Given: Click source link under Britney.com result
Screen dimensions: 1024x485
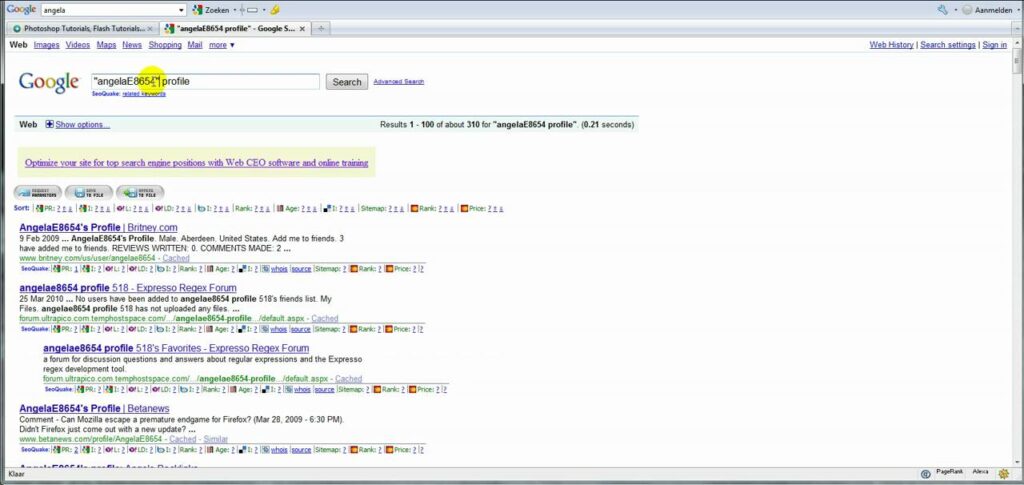Looking at the screenshot, I should coord(301,269).
